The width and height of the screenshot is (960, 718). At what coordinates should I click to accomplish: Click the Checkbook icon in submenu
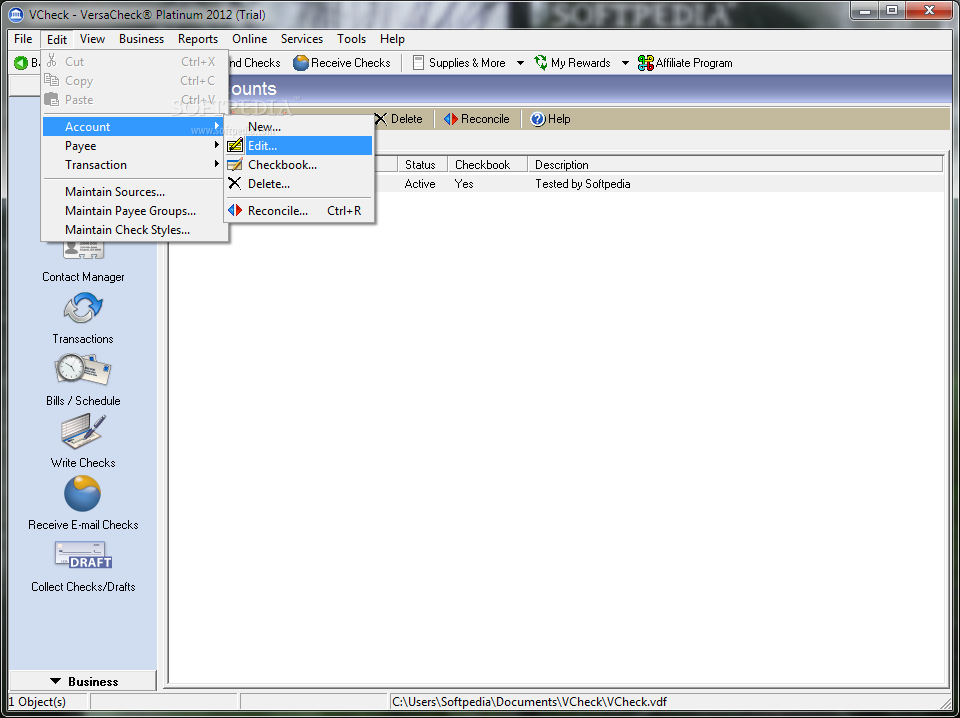pos(235,165)
